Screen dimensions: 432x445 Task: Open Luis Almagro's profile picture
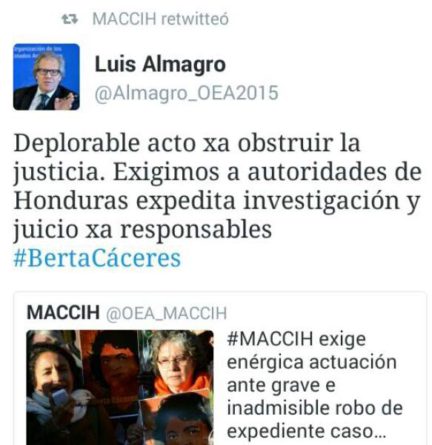tap(46, 77)
